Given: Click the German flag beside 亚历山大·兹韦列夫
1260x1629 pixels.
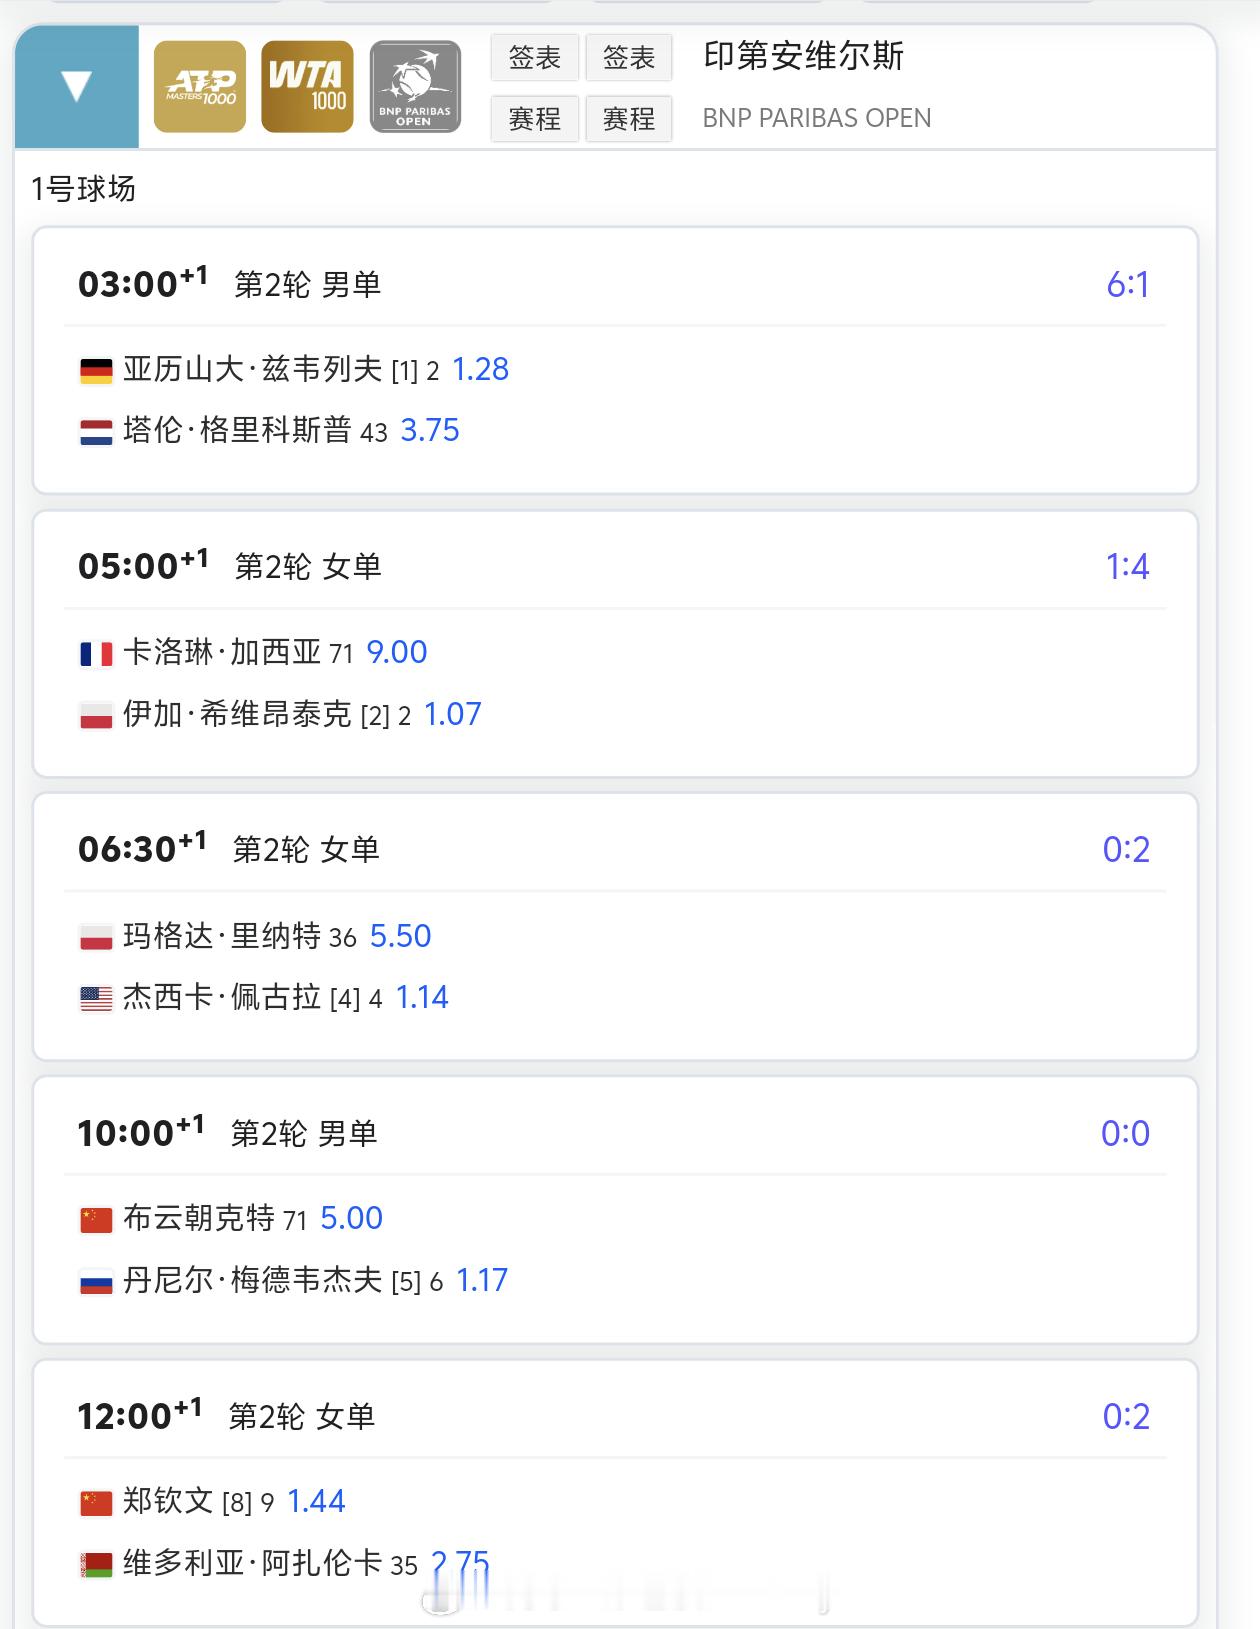Looking at the screenshot, I should click(x=96, y=371).
